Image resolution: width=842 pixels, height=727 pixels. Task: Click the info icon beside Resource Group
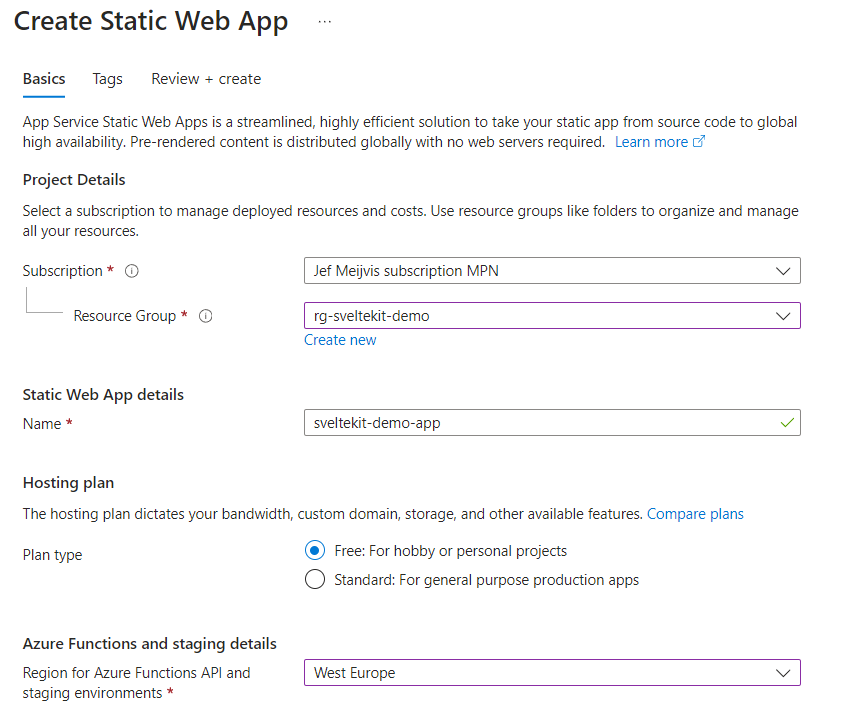click(206, 316)
